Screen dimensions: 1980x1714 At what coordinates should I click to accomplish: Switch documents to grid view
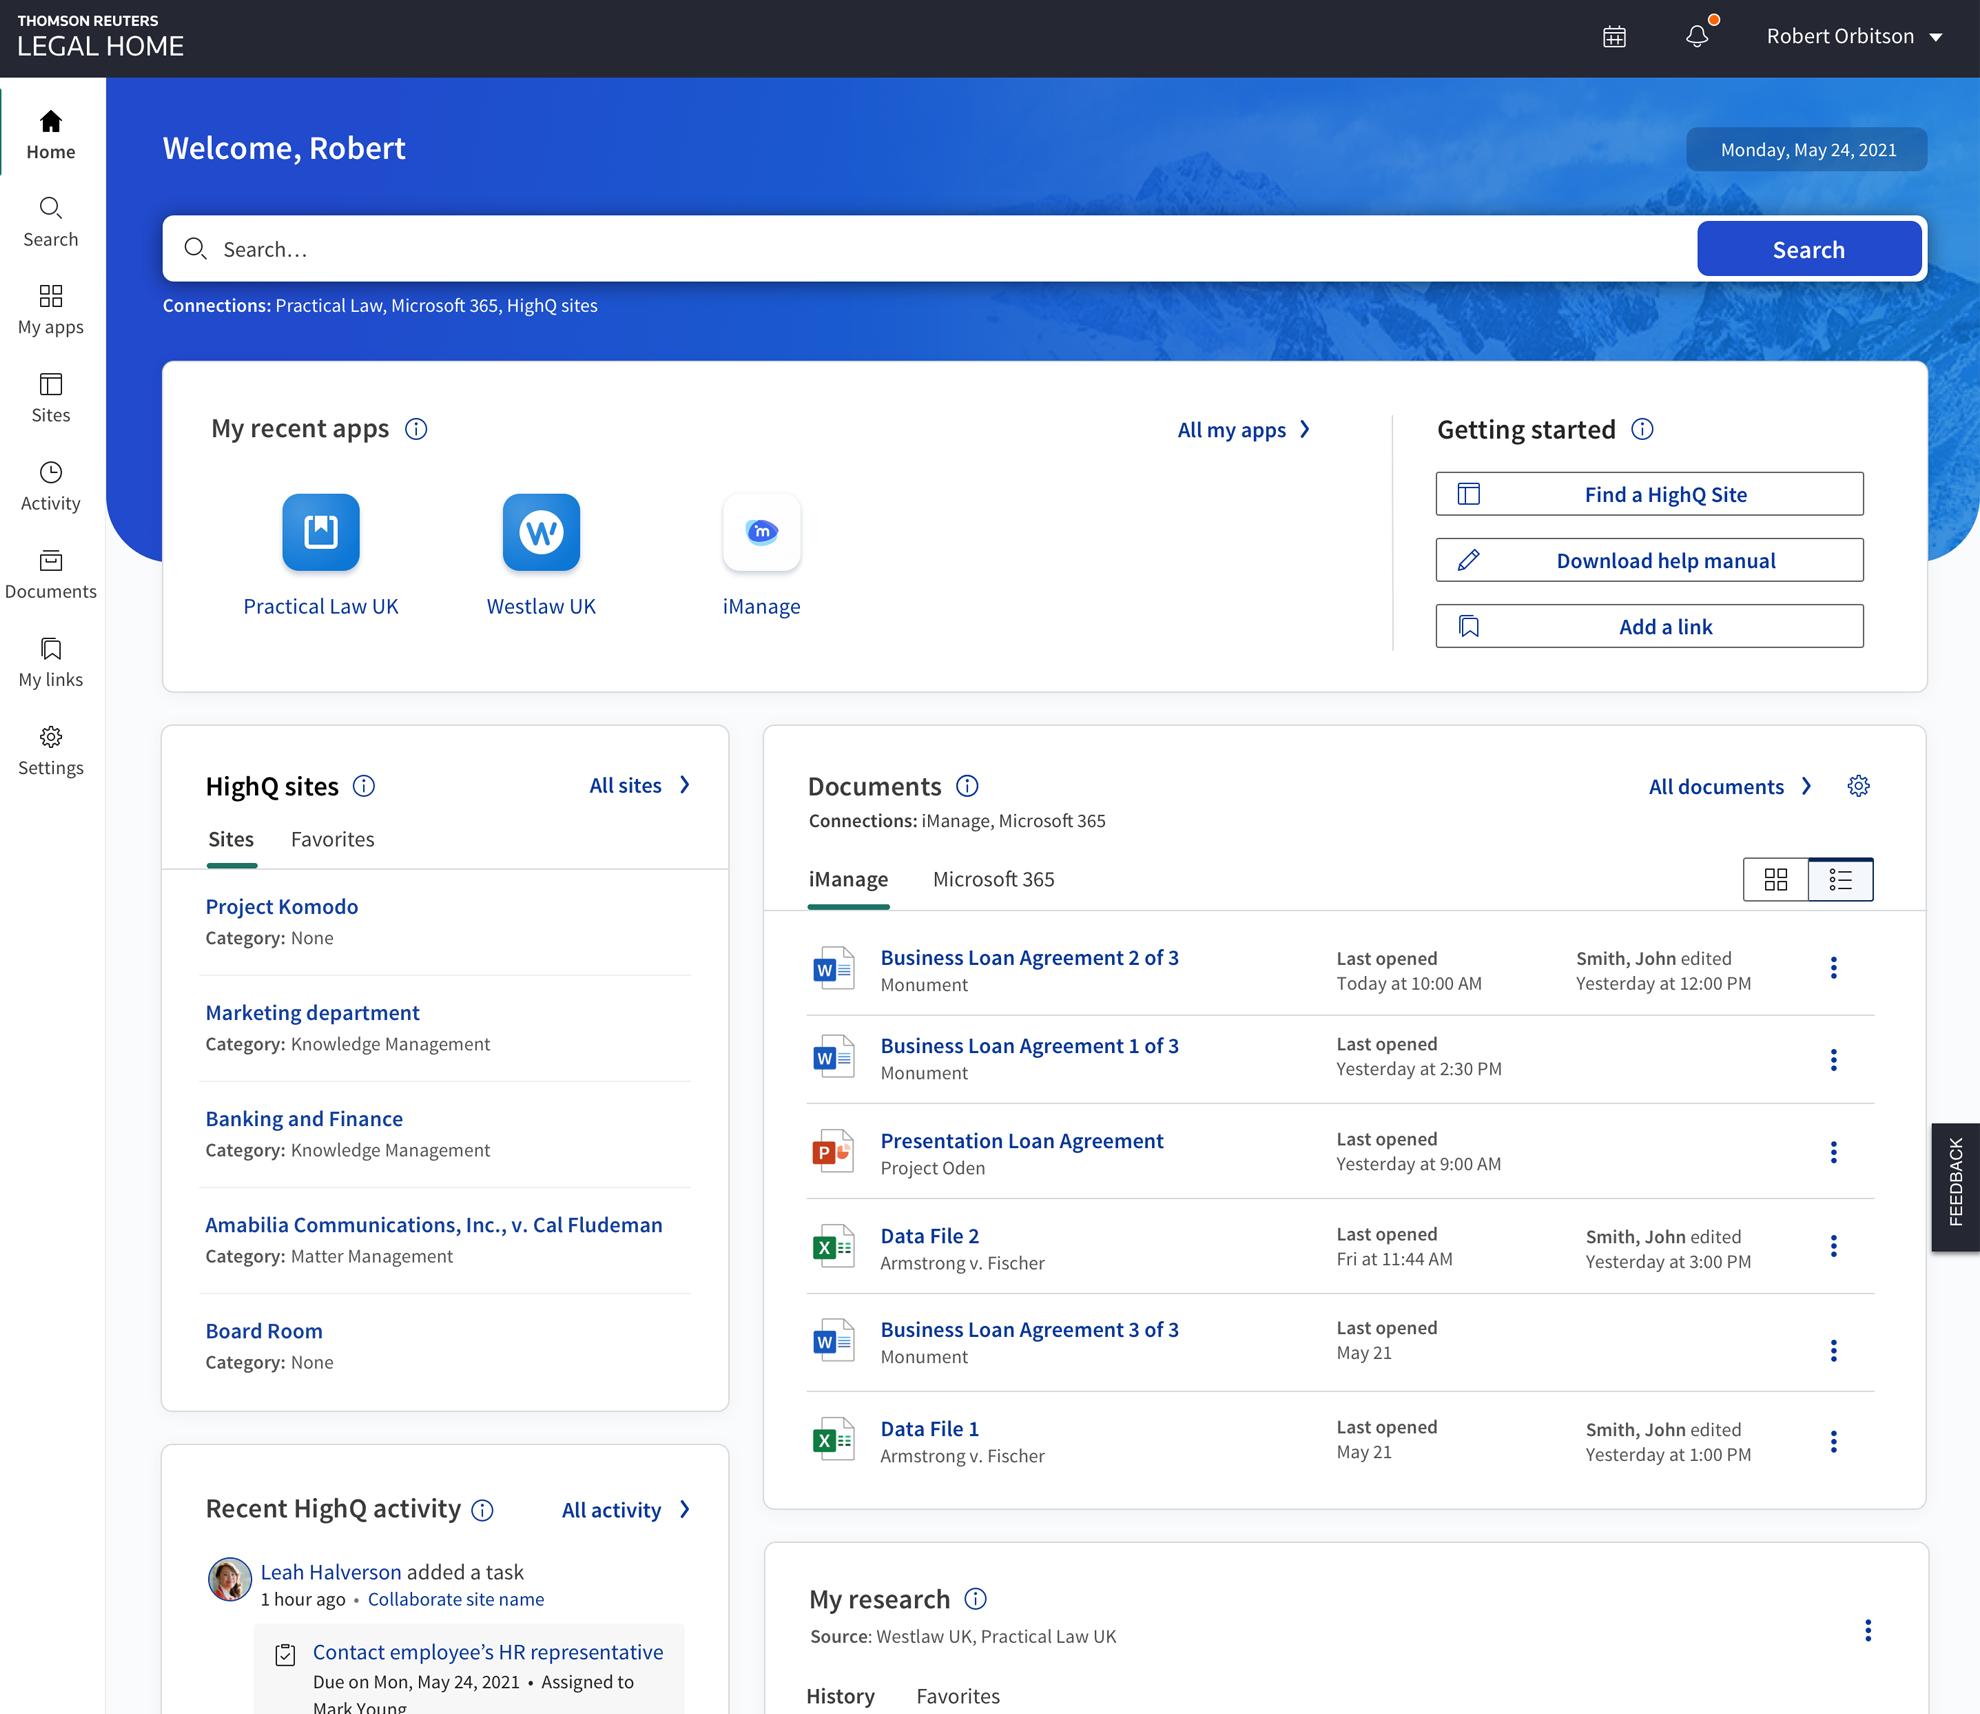pyautogui.click(x=1776, y=879)
